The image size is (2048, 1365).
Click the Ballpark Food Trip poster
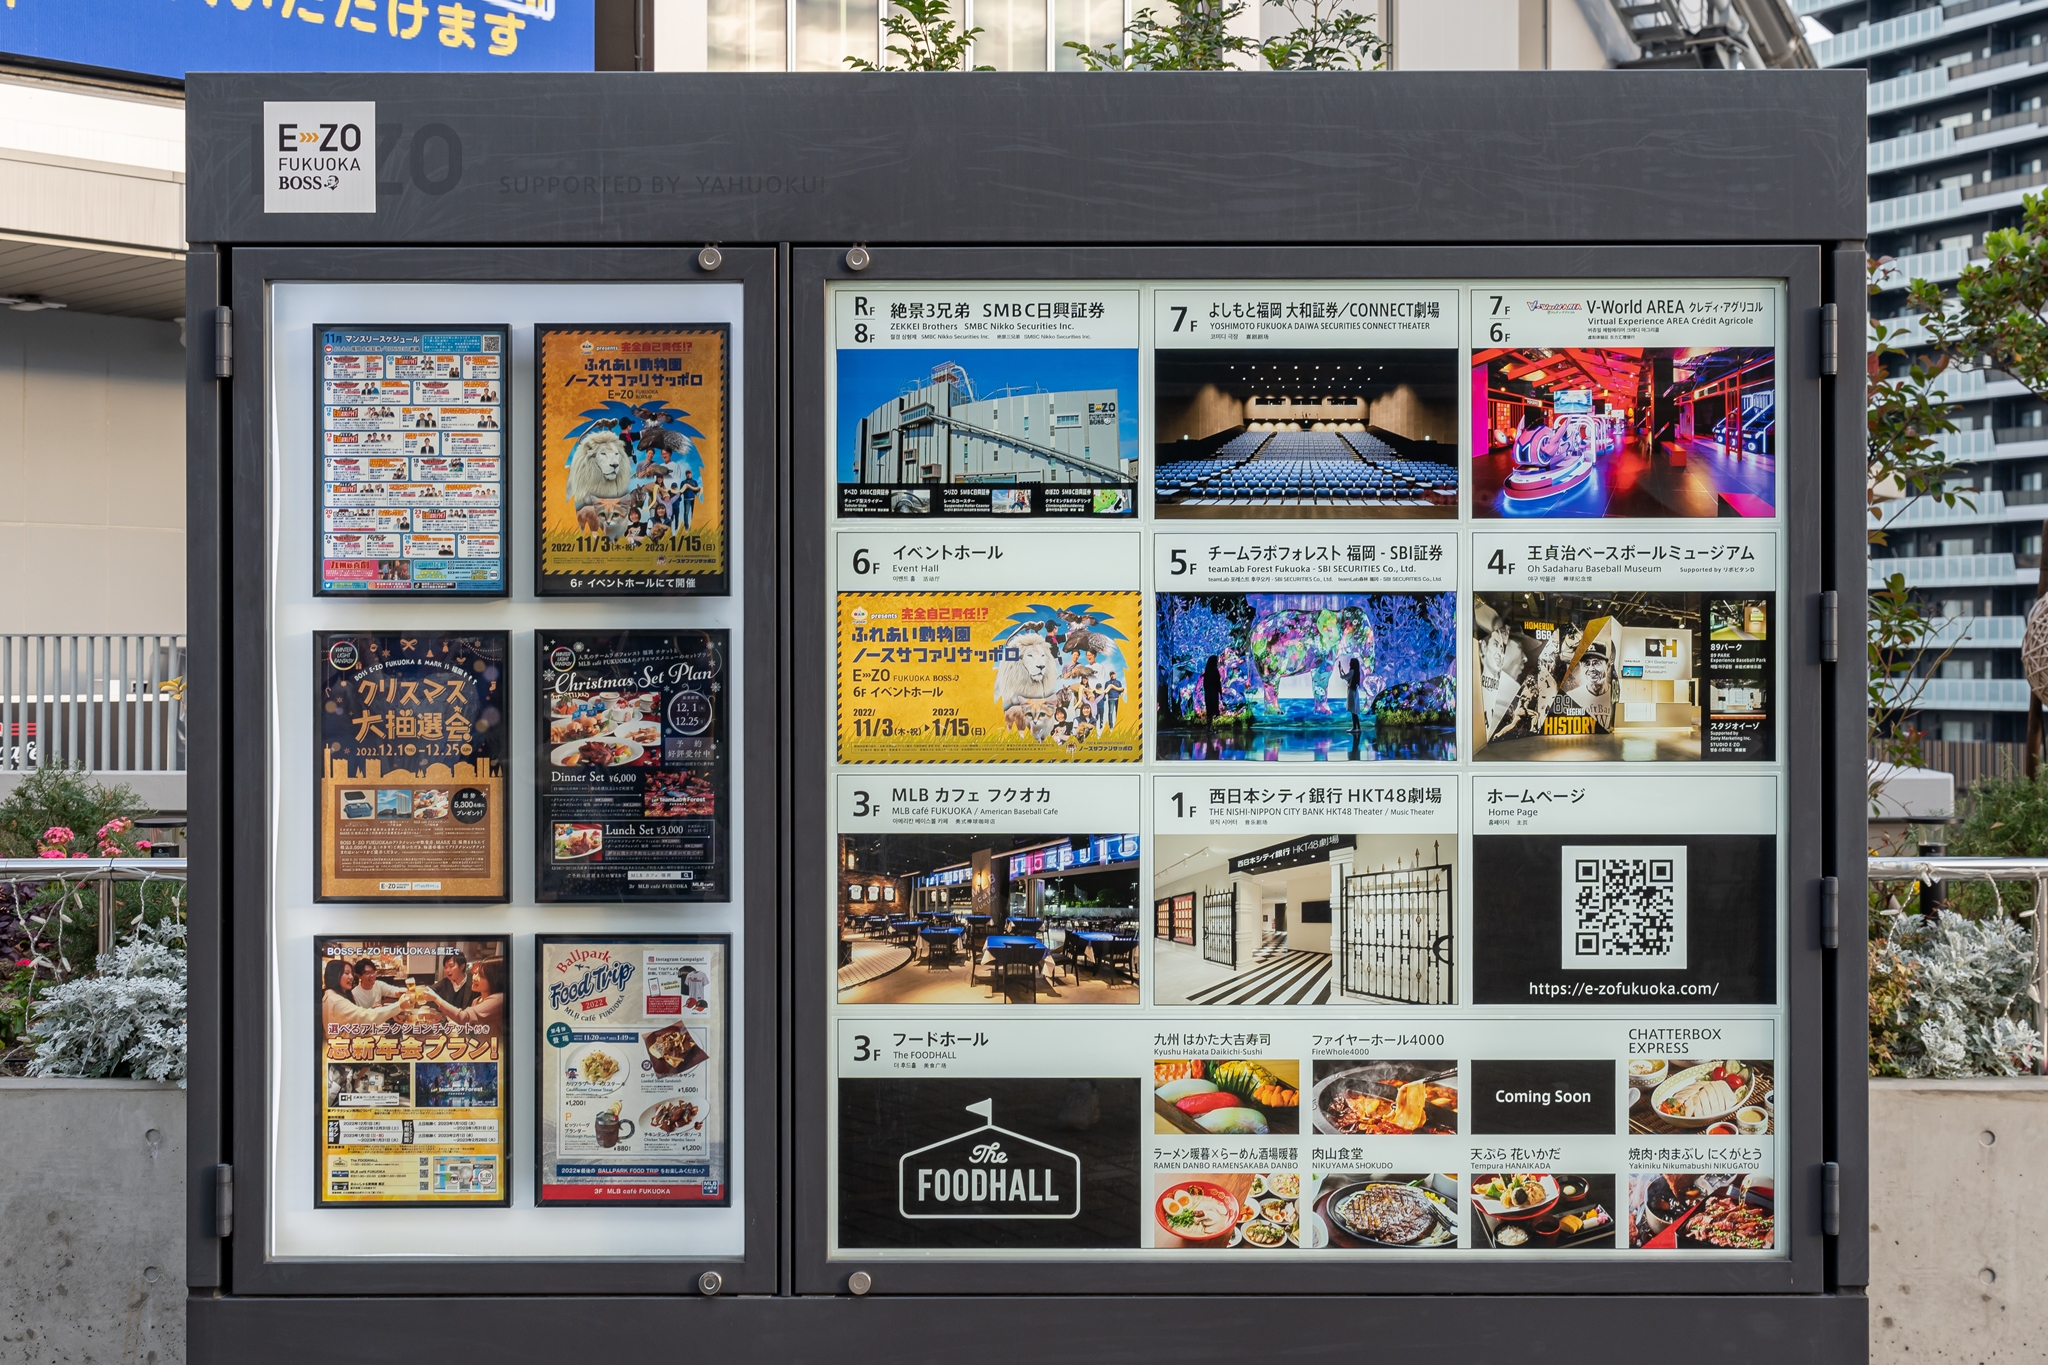tap(632, 1070)
